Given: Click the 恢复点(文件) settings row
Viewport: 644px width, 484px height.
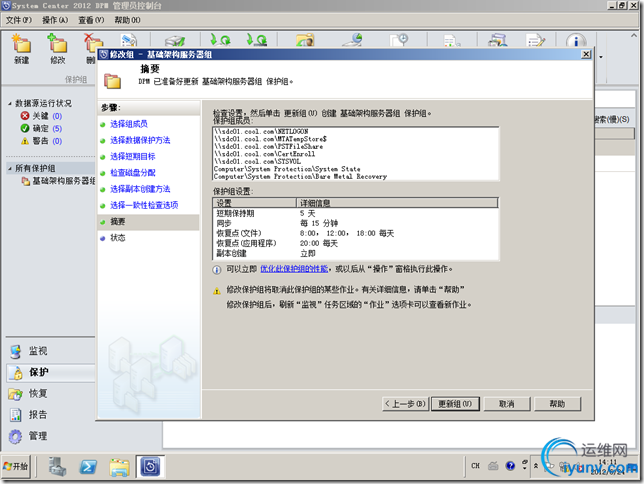Looking at the screenshot, I should tap(356, 233).
